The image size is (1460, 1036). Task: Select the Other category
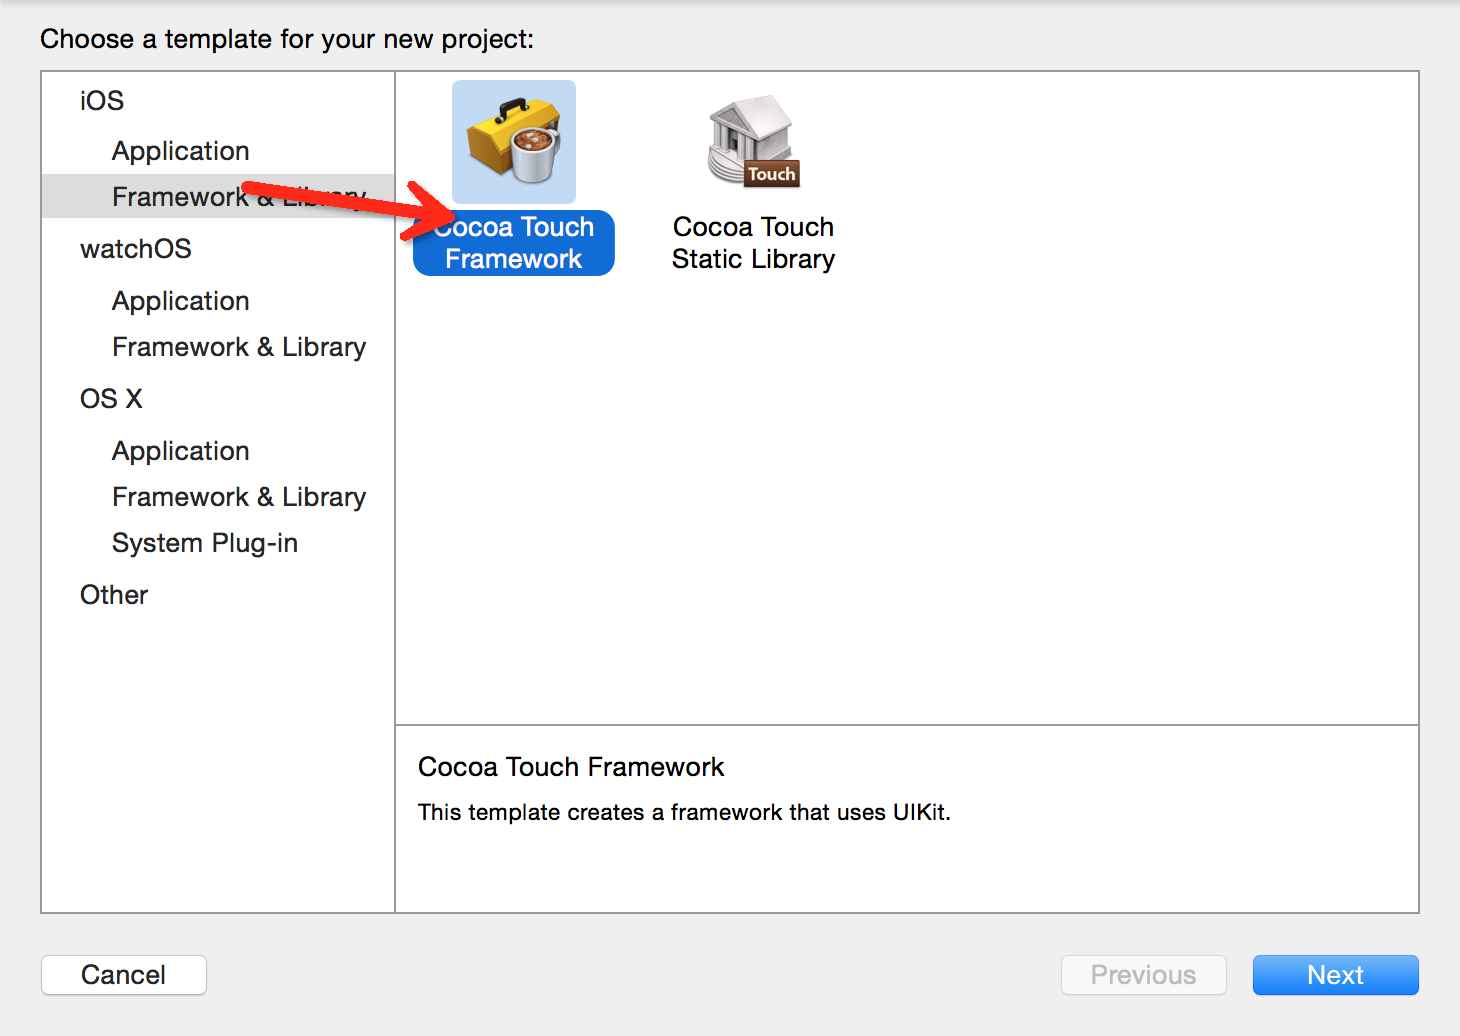click(114, 595)
